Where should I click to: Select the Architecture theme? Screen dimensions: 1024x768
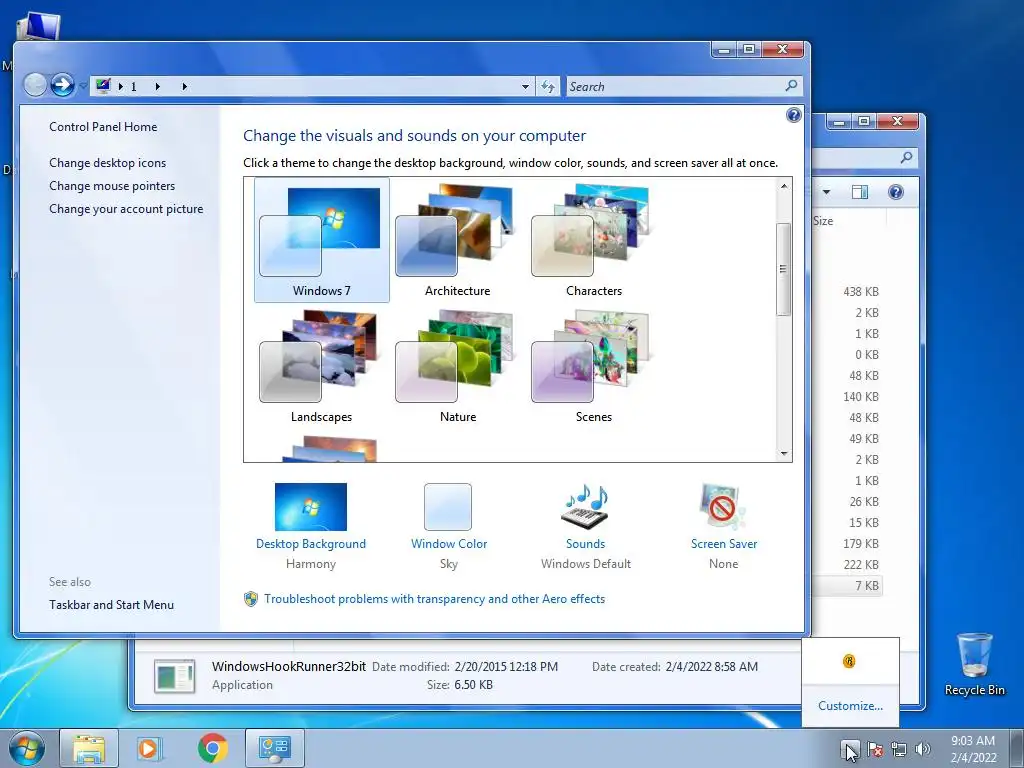coord(457,240)
